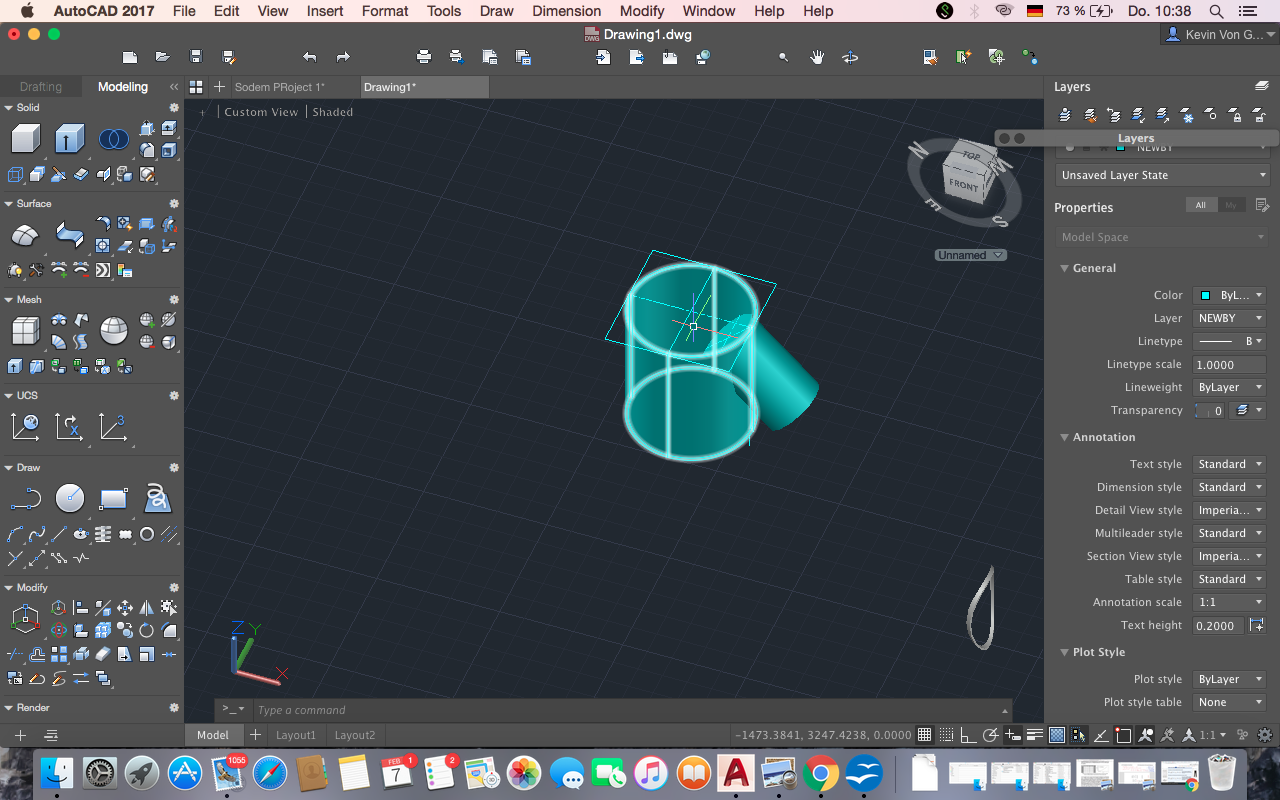
Task: Click the Color swatch in properties
Action: tap(1205, 295)
